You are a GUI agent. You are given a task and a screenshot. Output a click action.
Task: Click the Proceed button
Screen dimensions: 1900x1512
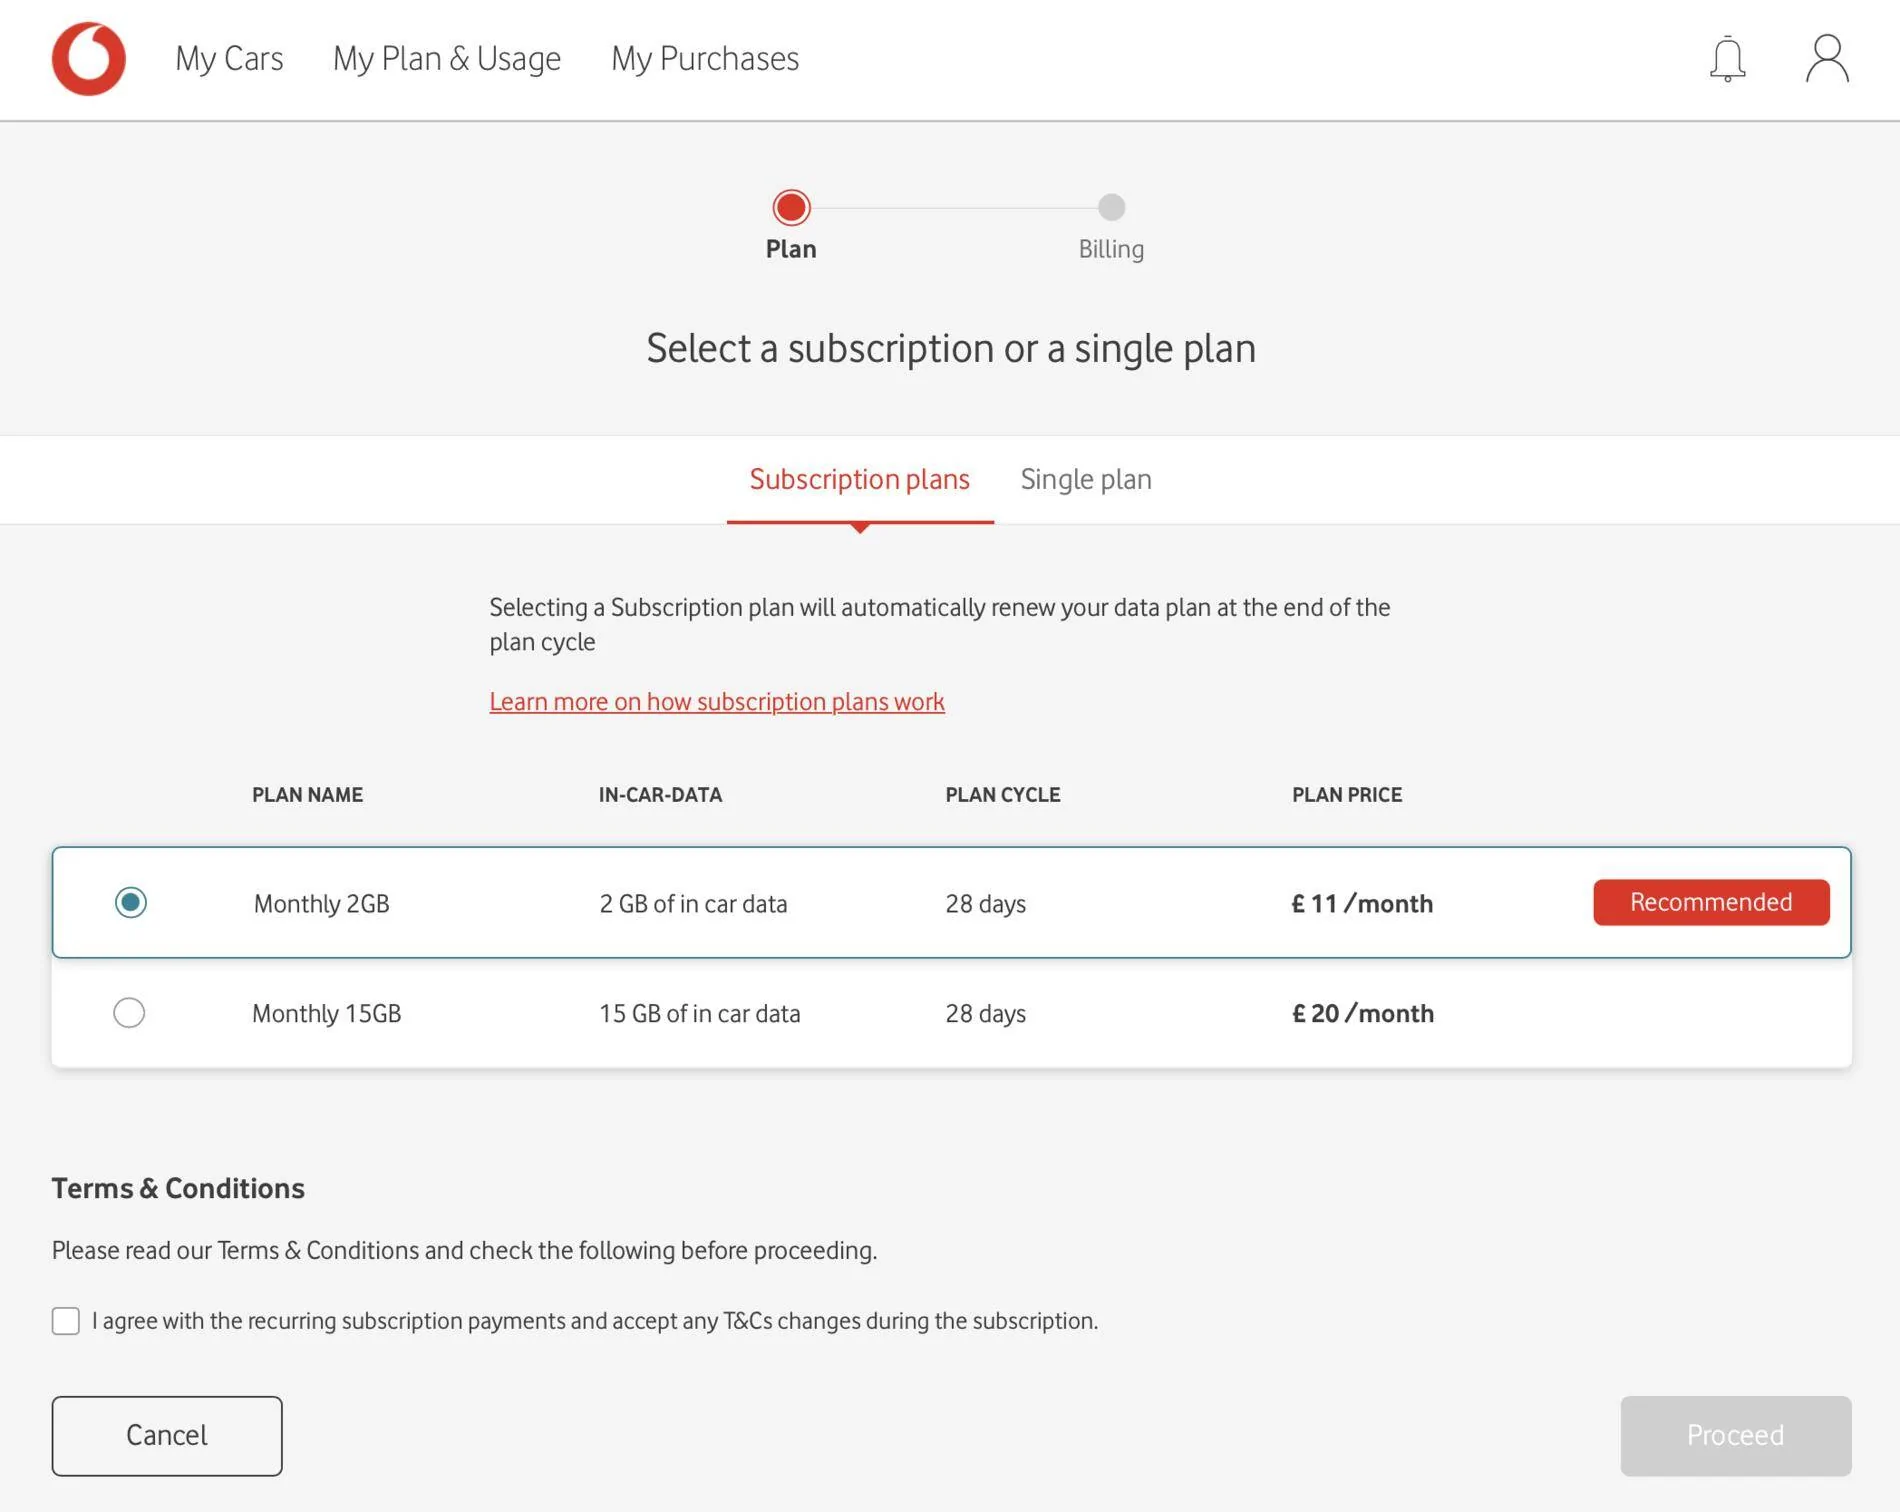point(1736,1436)
